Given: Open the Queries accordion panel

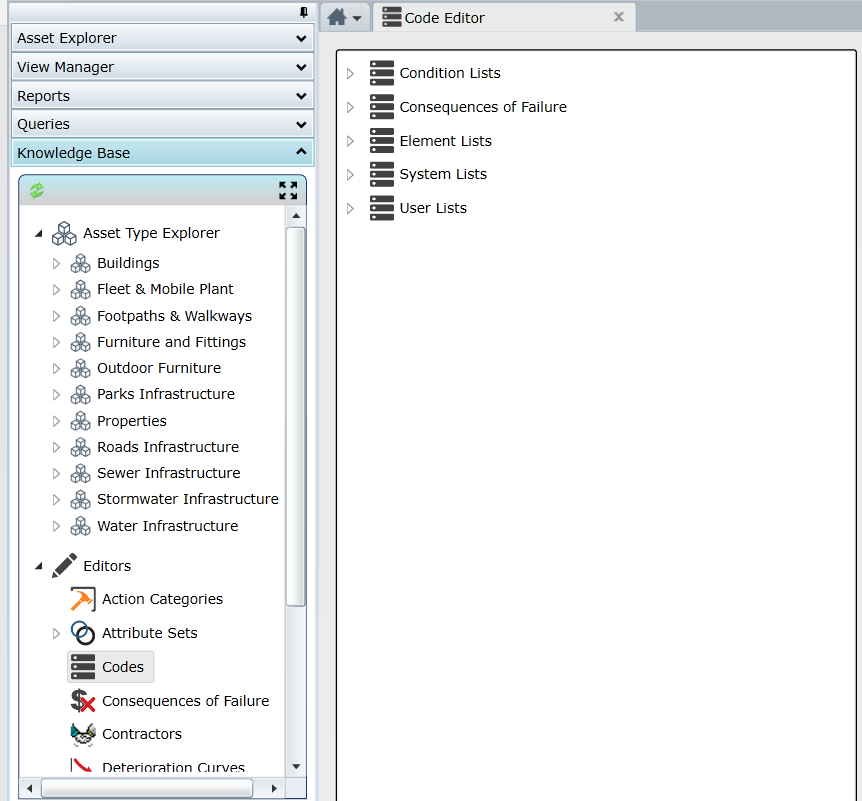Looking at the screenshot, I should coord(162,124).
